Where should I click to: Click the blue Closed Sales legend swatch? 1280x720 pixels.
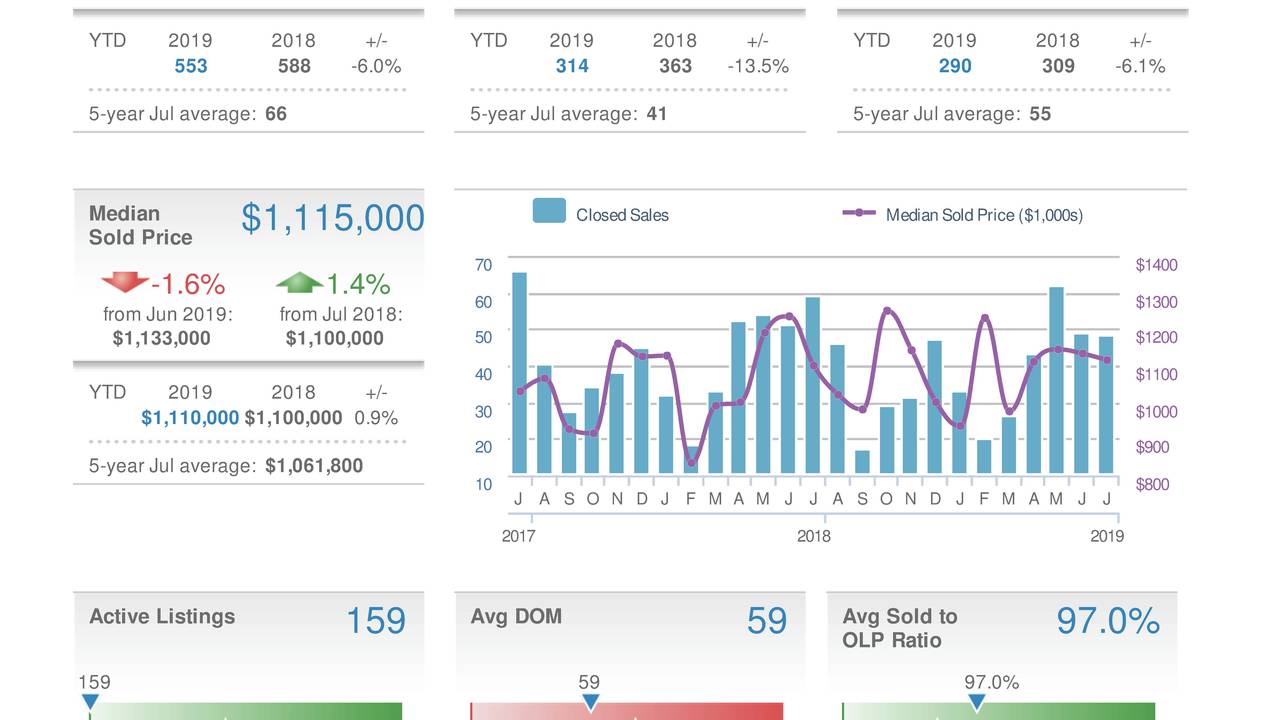click(x=549, y=212)
